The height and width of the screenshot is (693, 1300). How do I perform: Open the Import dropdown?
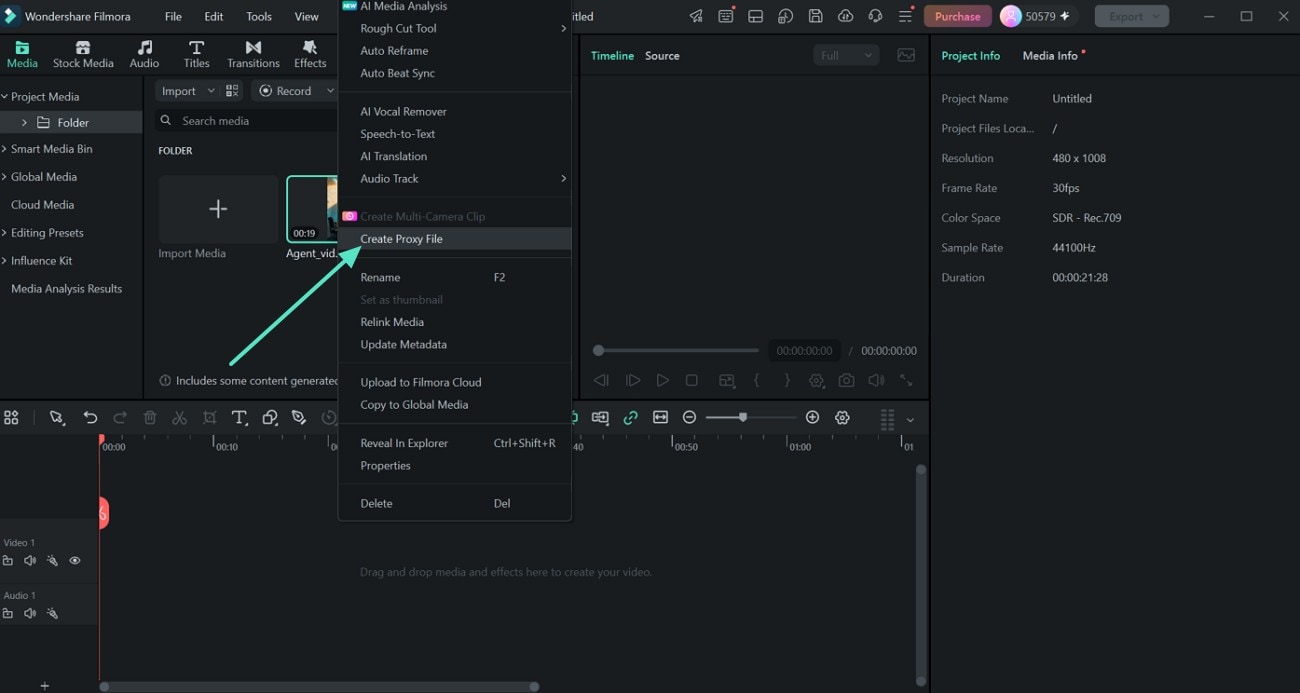pos(188,91)
